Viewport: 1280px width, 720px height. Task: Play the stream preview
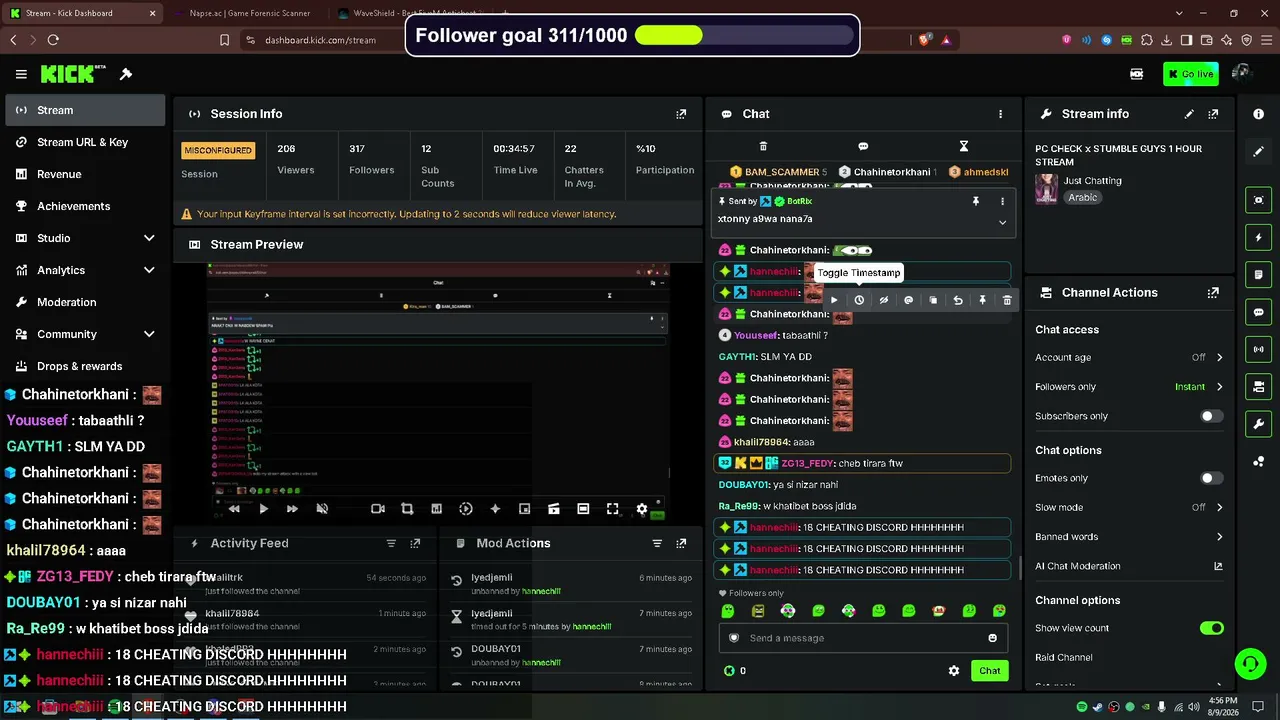[263, 509]
